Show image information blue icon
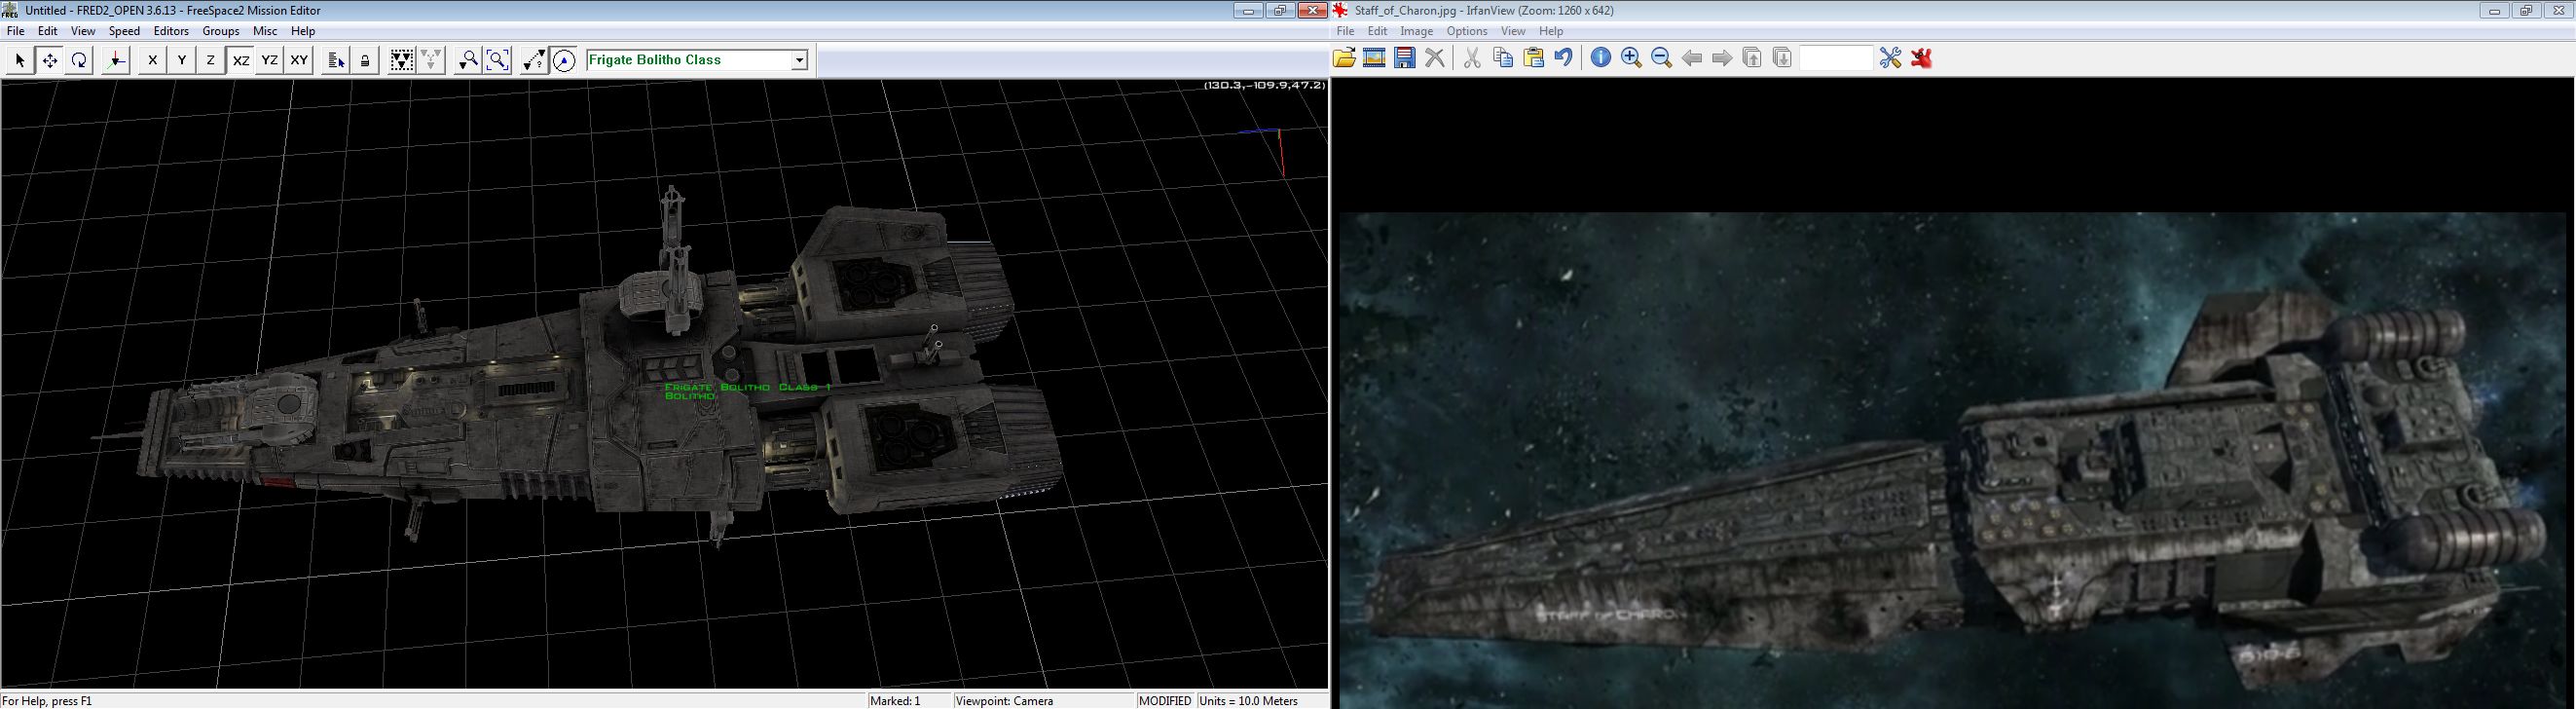 (1601, 58)
